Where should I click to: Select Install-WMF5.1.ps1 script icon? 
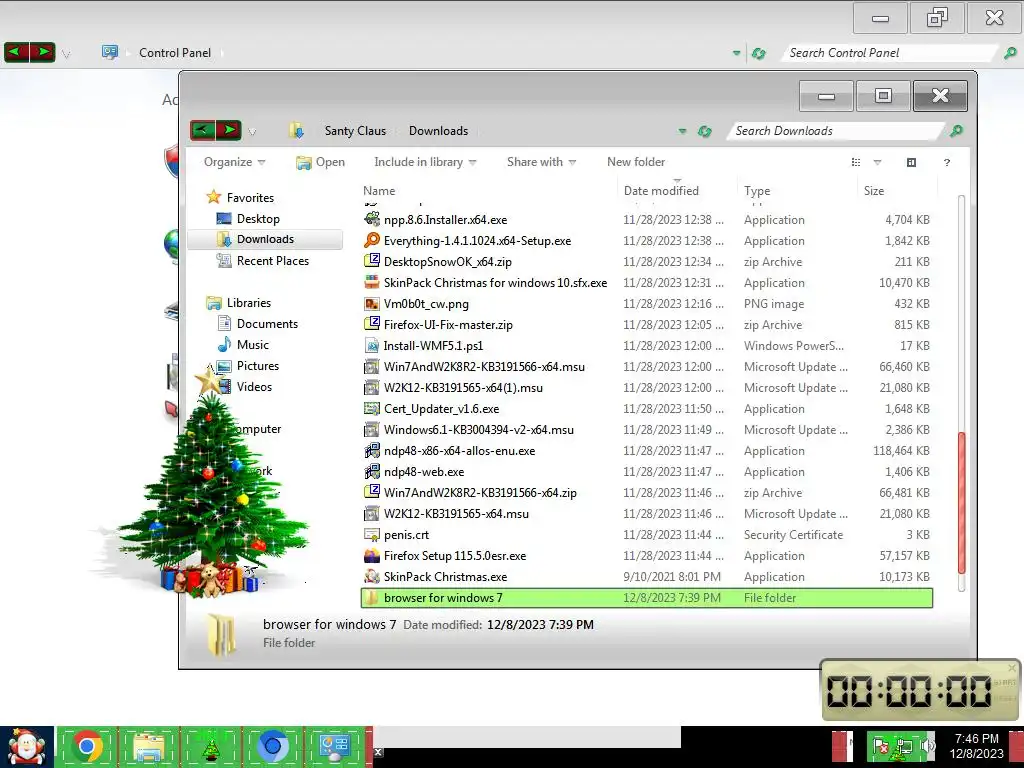(372, 345)
